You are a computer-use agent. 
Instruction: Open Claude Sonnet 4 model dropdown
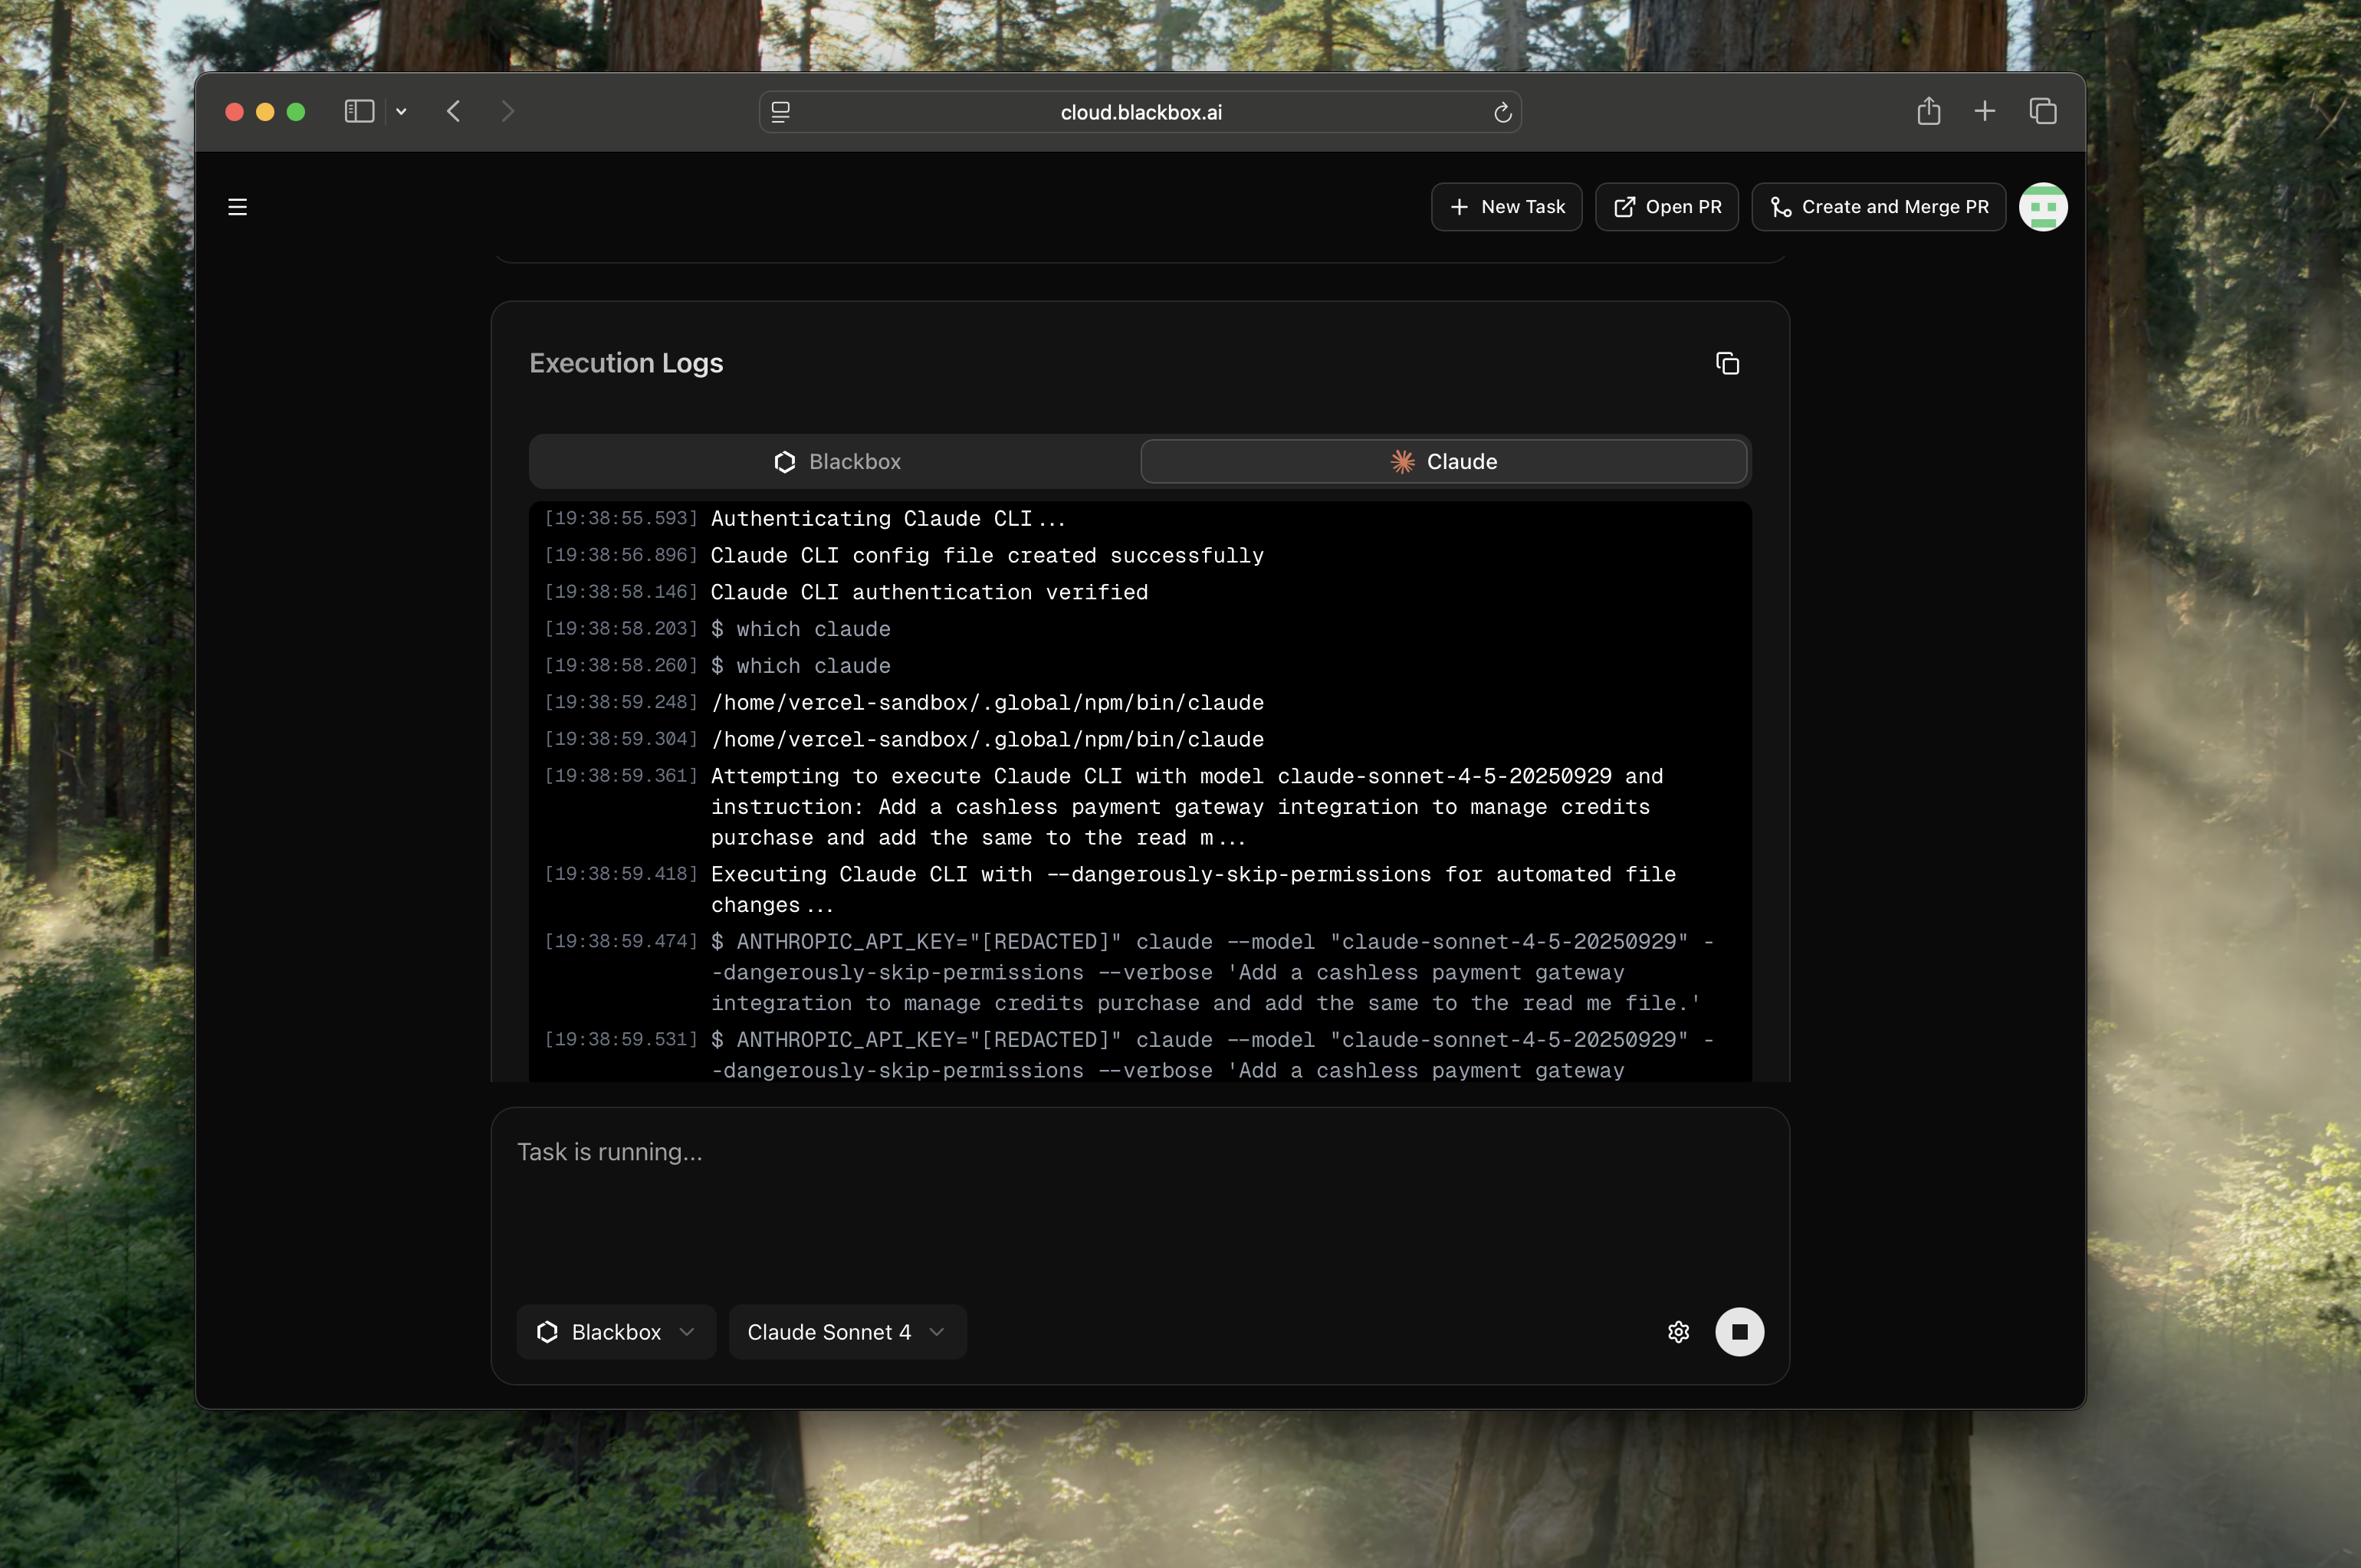(846, 1332)
